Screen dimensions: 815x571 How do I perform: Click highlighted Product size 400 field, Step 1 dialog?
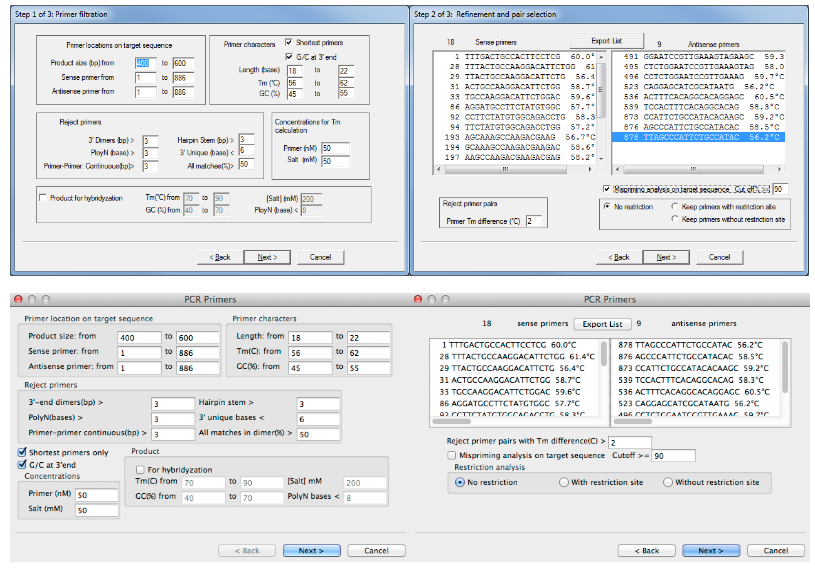[145, 63]
